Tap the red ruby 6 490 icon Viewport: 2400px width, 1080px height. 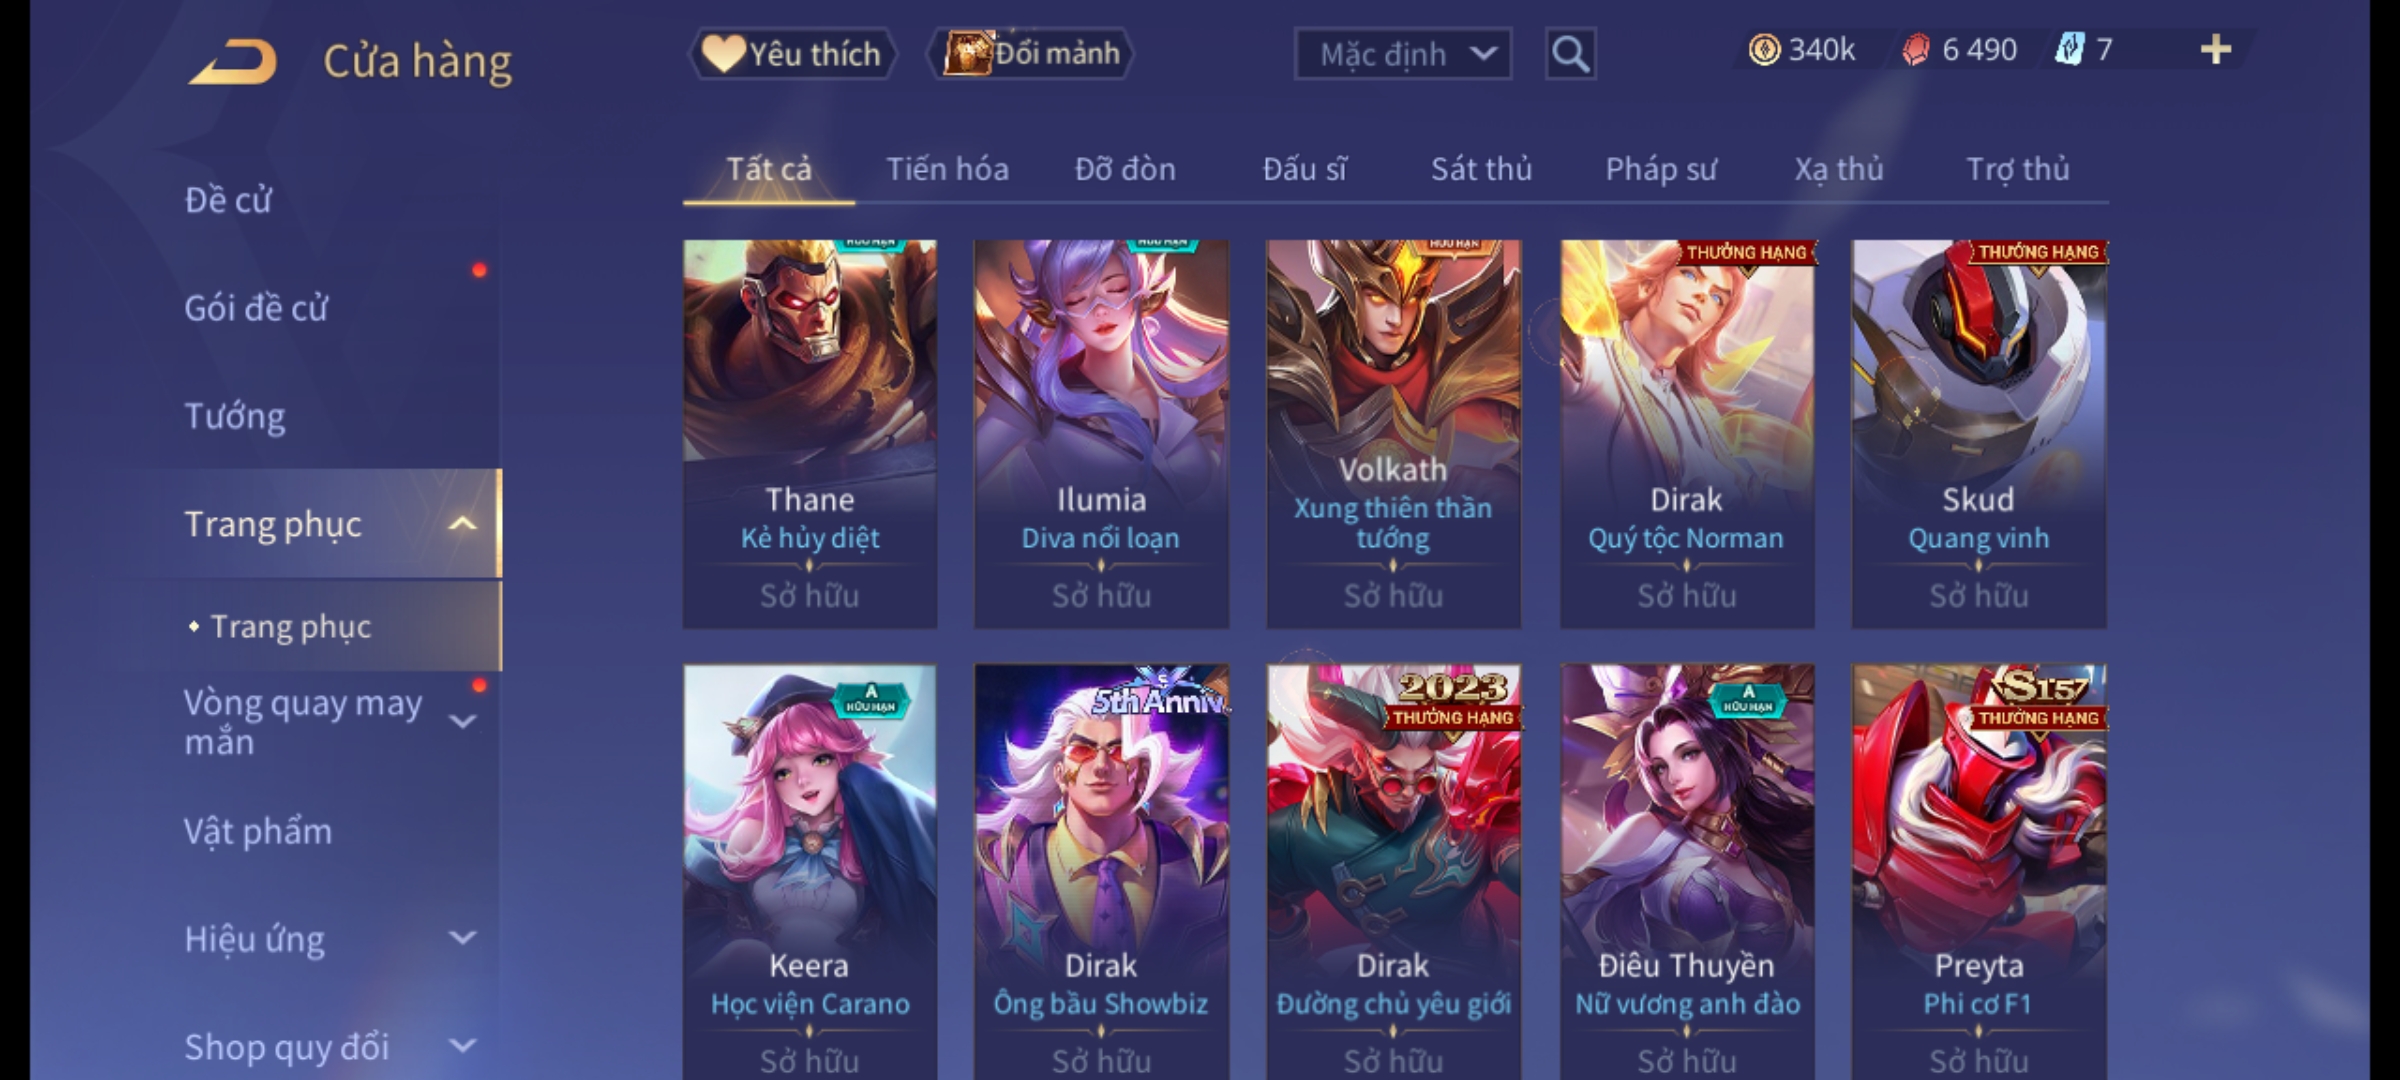[1916, 50]
